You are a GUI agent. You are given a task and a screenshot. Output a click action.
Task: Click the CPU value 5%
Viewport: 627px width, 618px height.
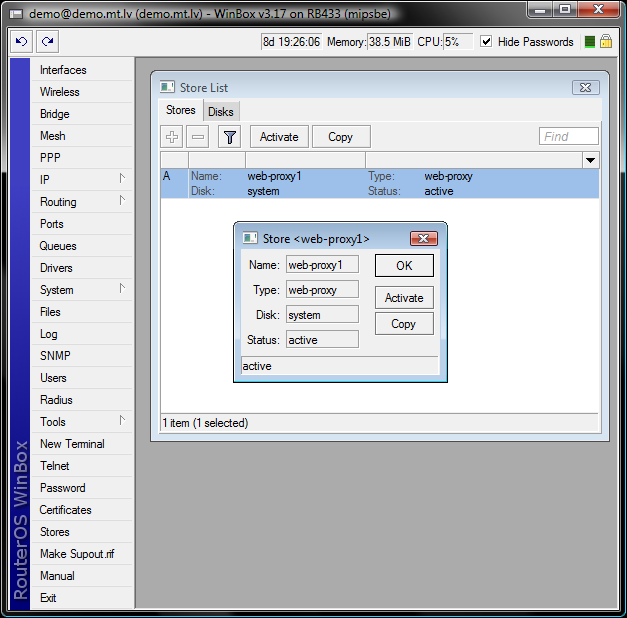458,42
